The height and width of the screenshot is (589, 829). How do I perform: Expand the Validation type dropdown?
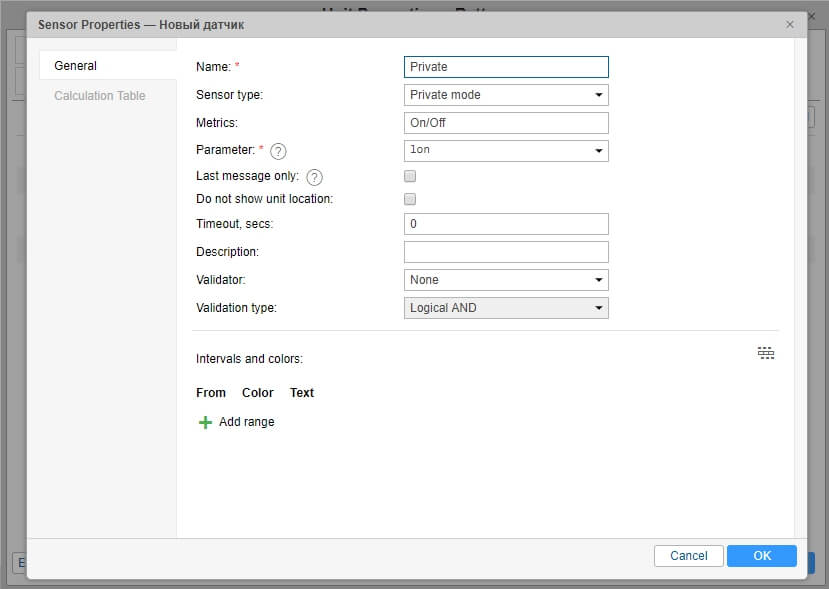click(506, 308)
